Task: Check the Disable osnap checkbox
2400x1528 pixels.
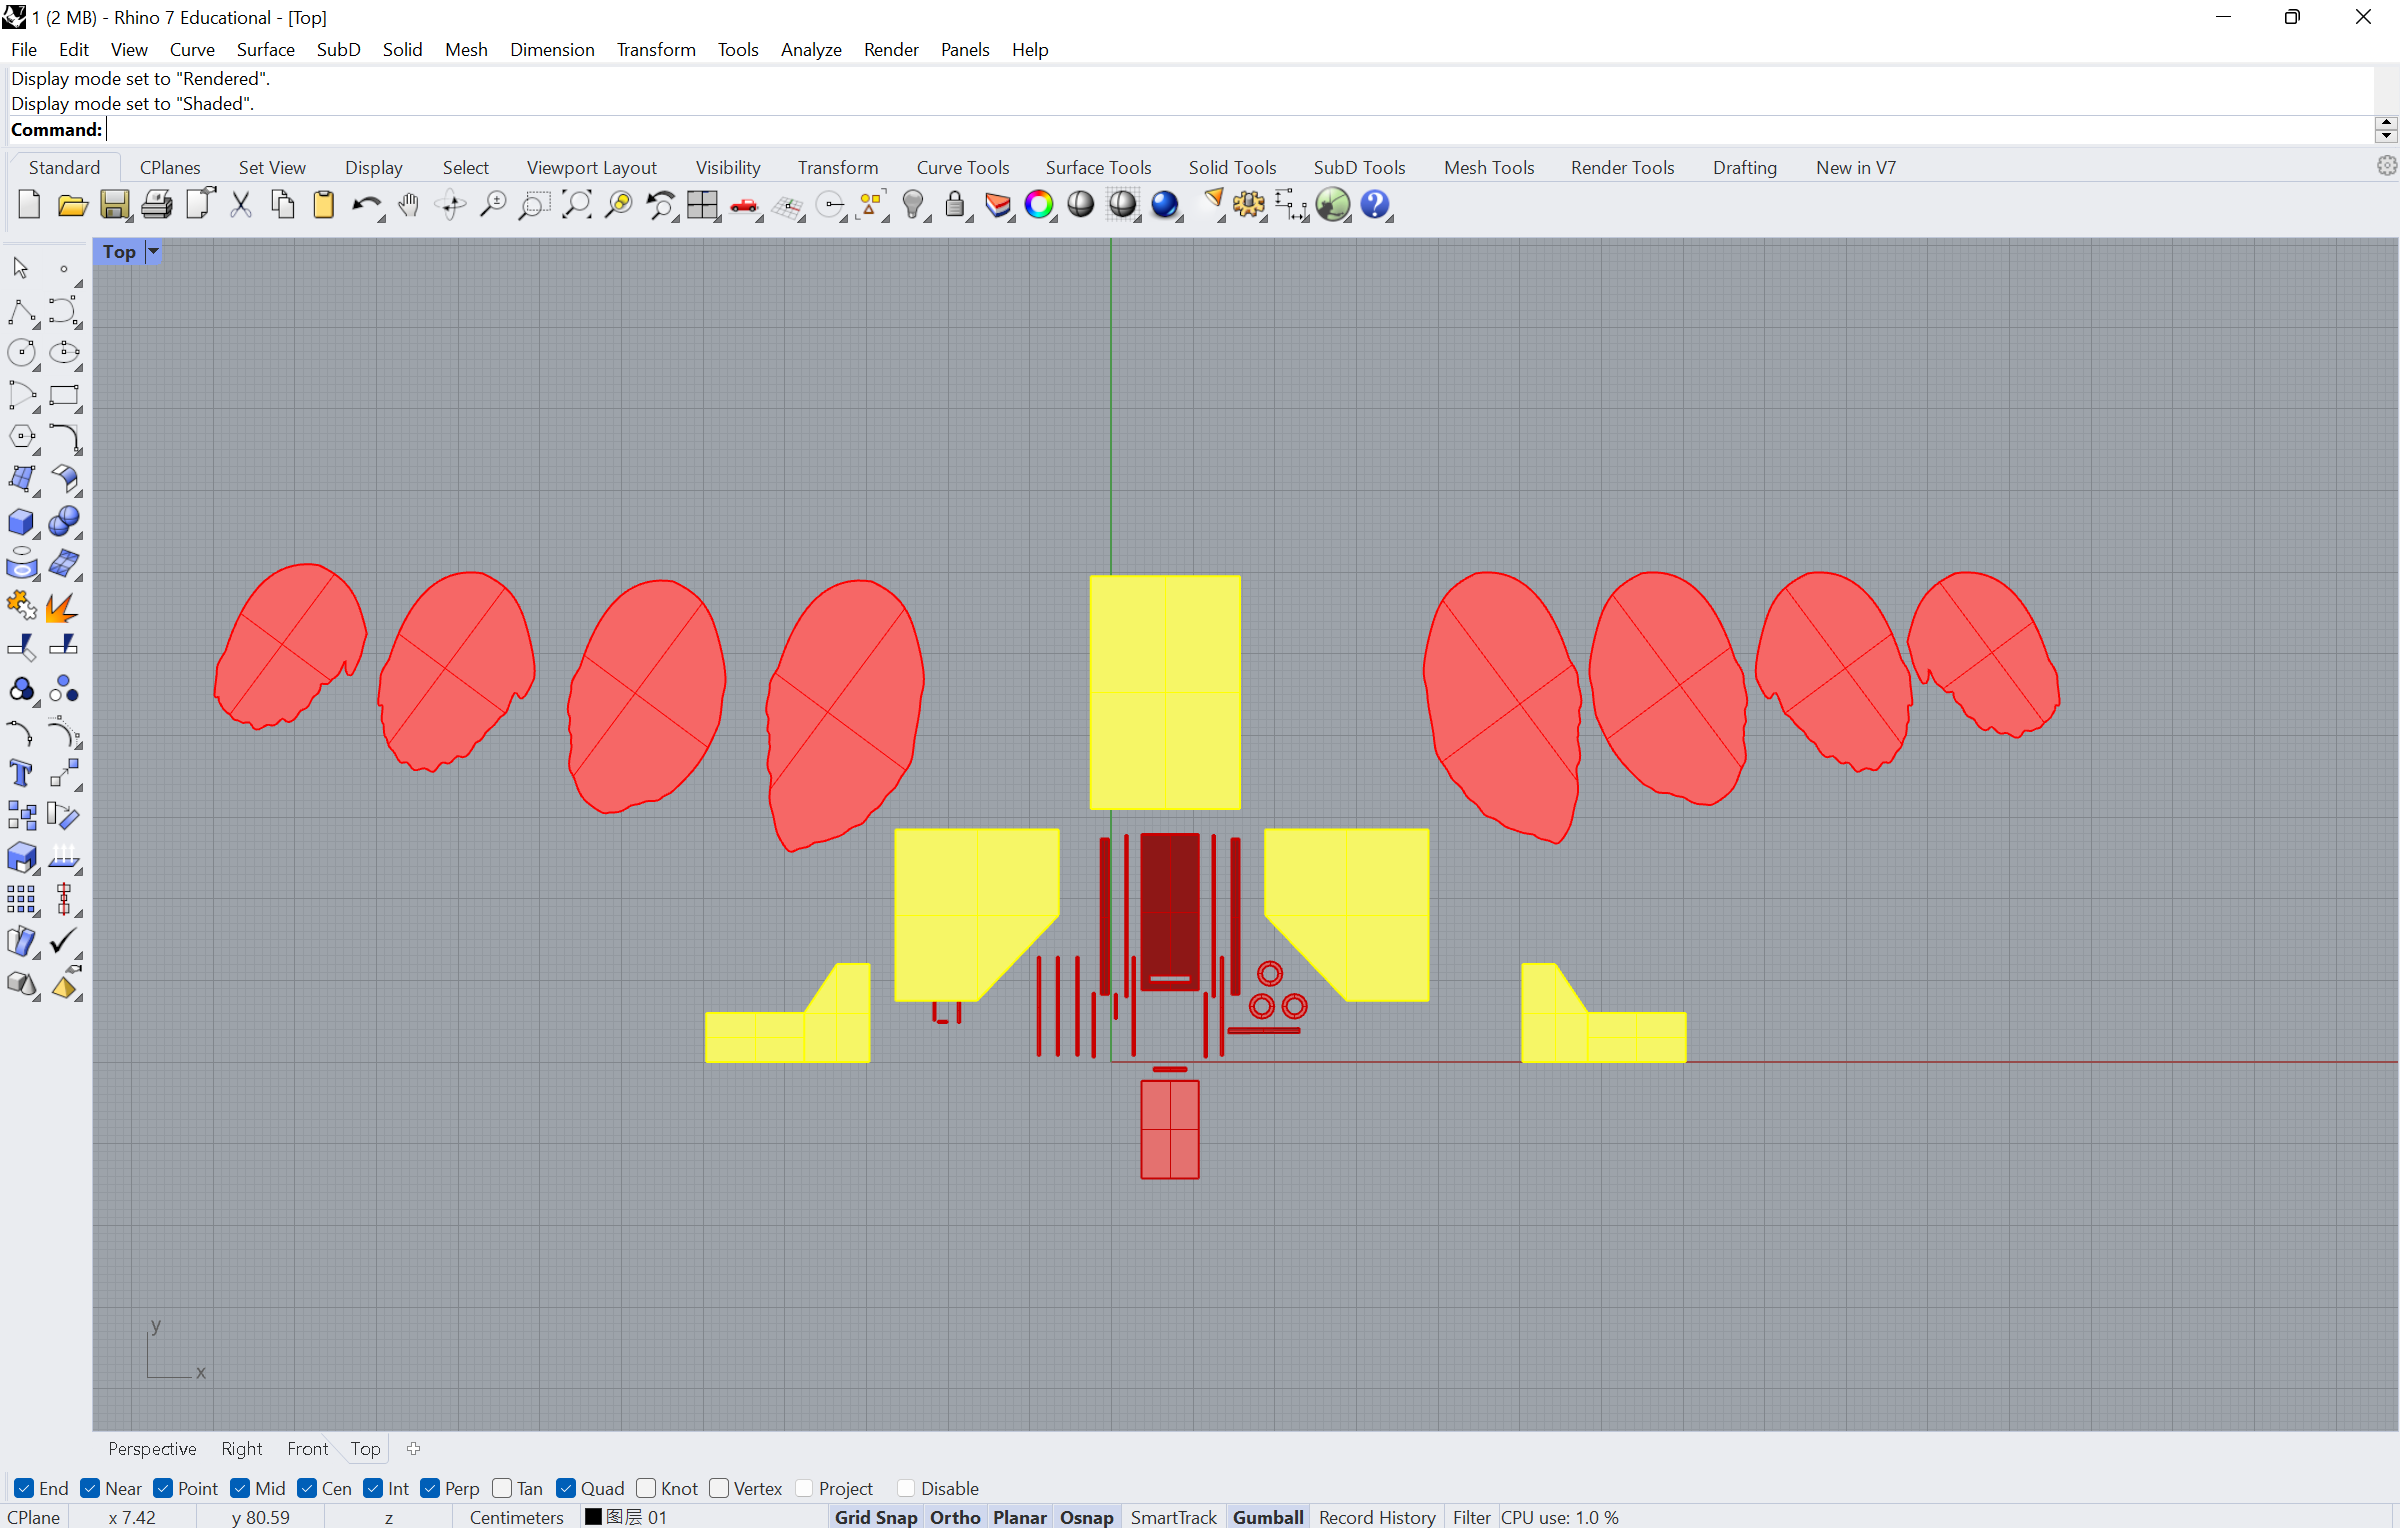Action: [906, 1488]
